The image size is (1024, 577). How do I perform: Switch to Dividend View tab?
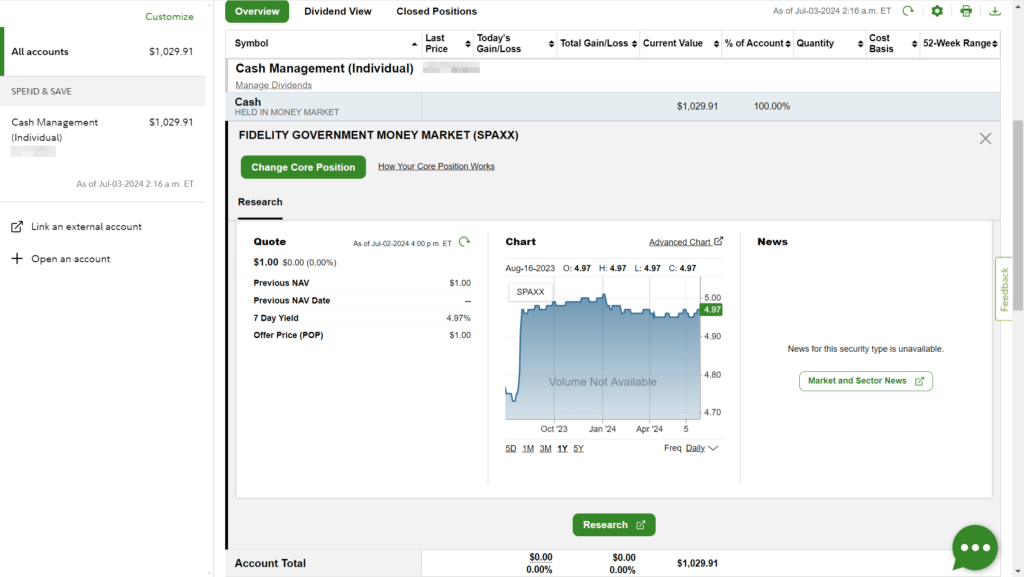pyautogui.click(x=338, y=11)
